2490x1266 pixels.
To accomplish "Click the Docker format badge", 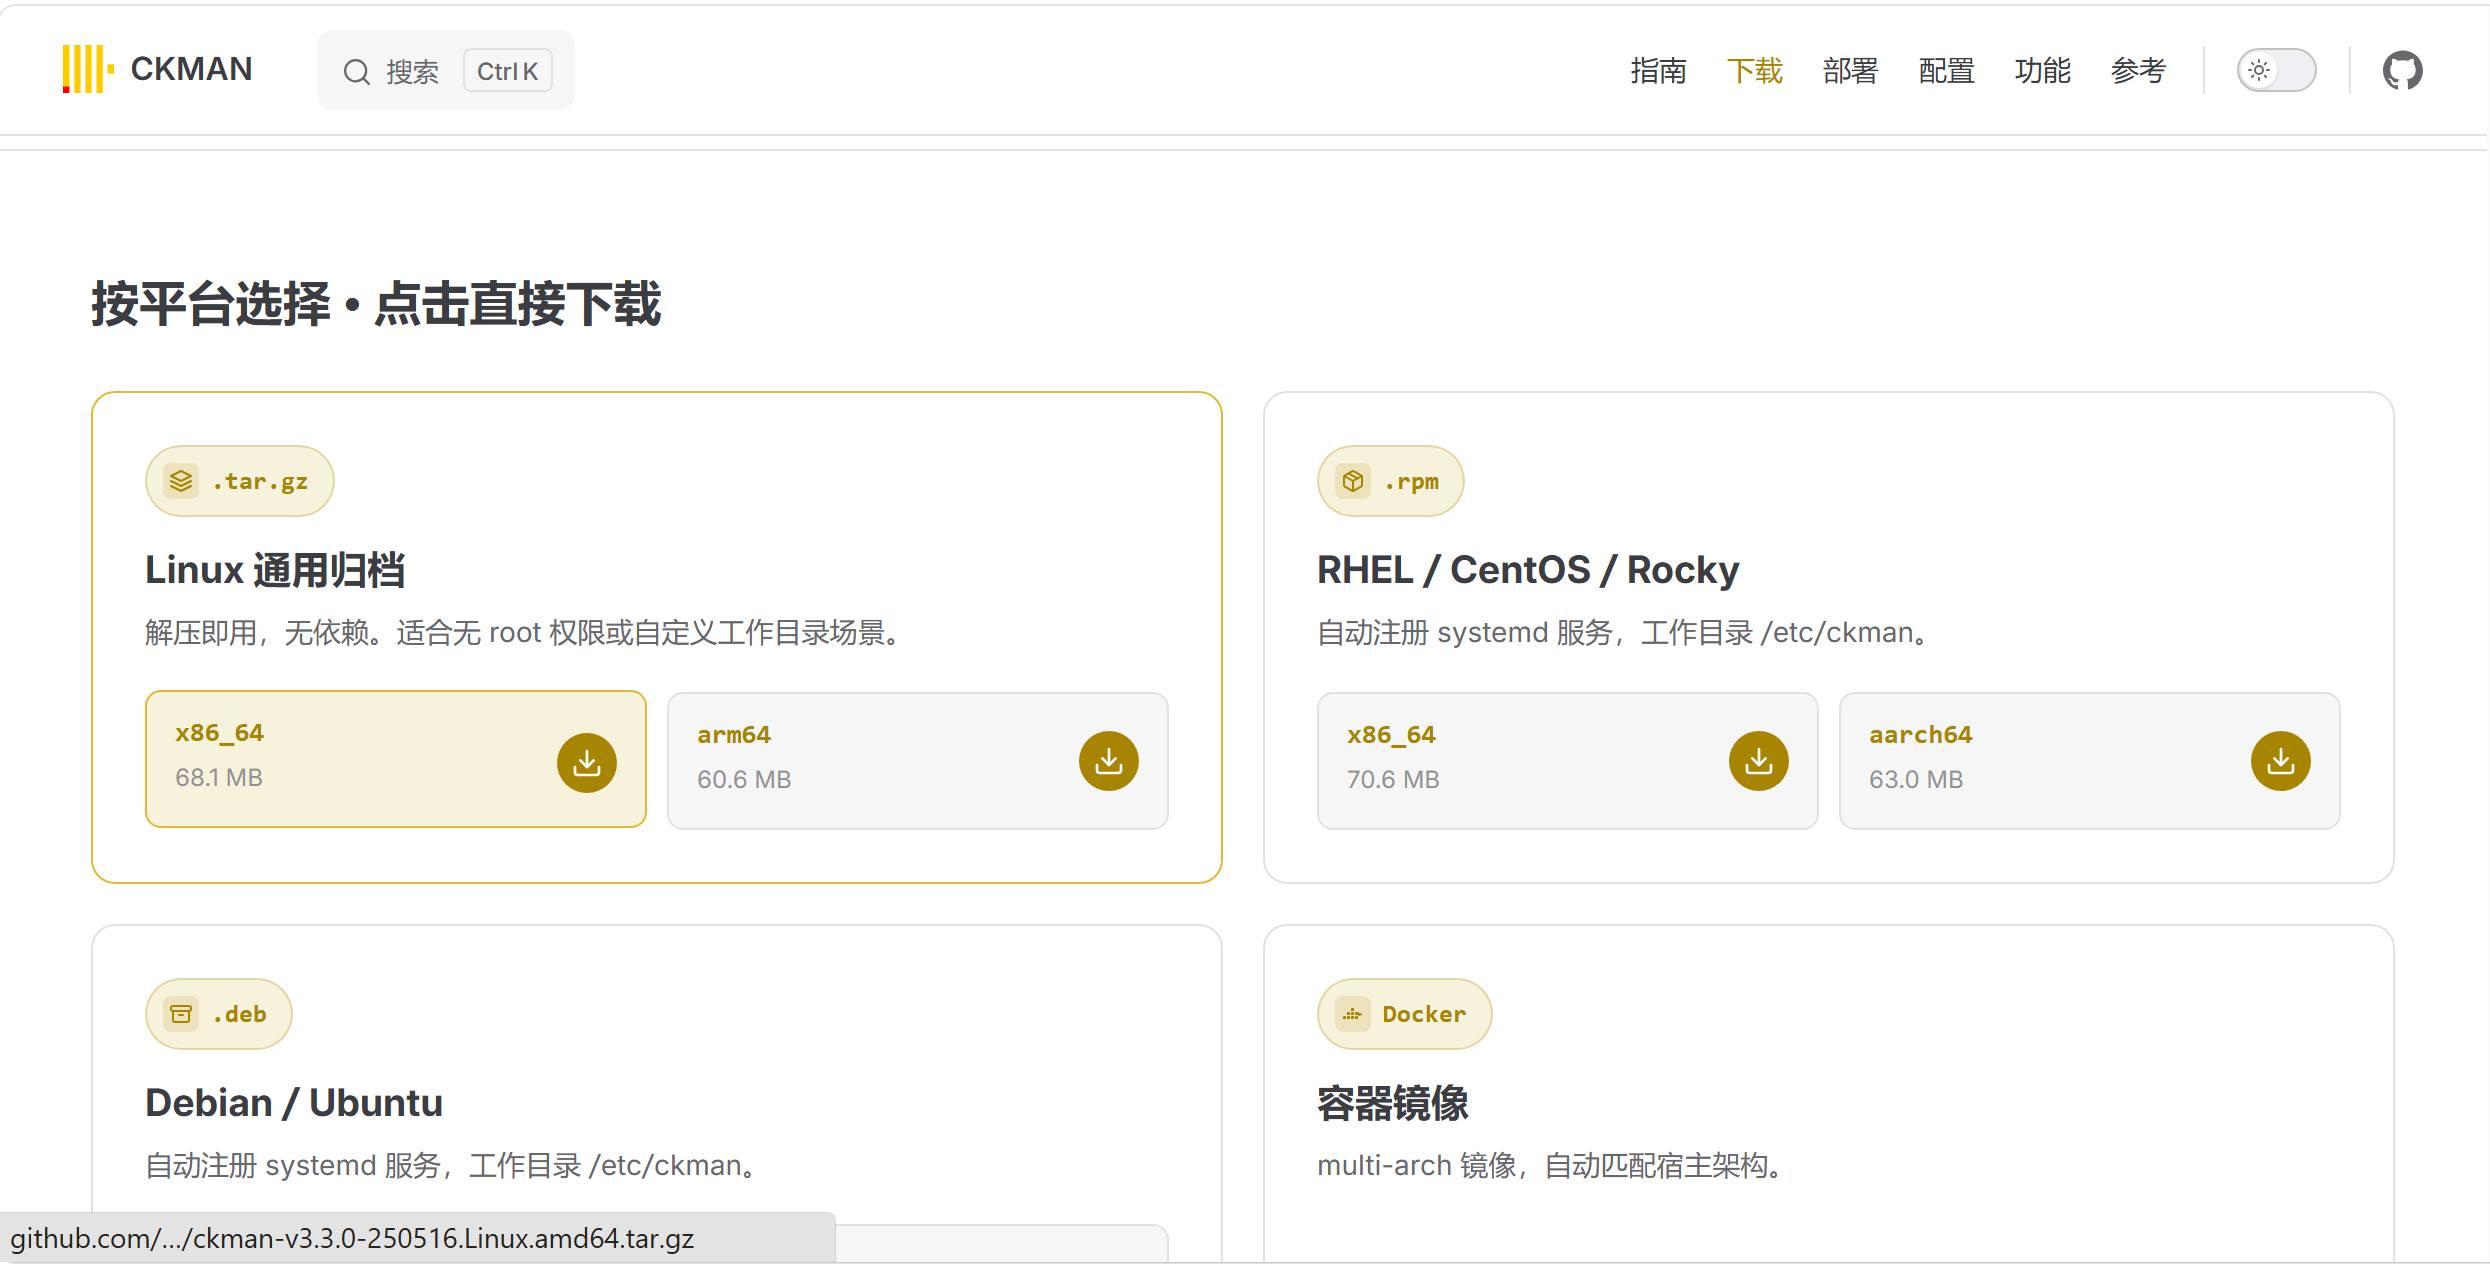I will [x=1405, y=1014].
